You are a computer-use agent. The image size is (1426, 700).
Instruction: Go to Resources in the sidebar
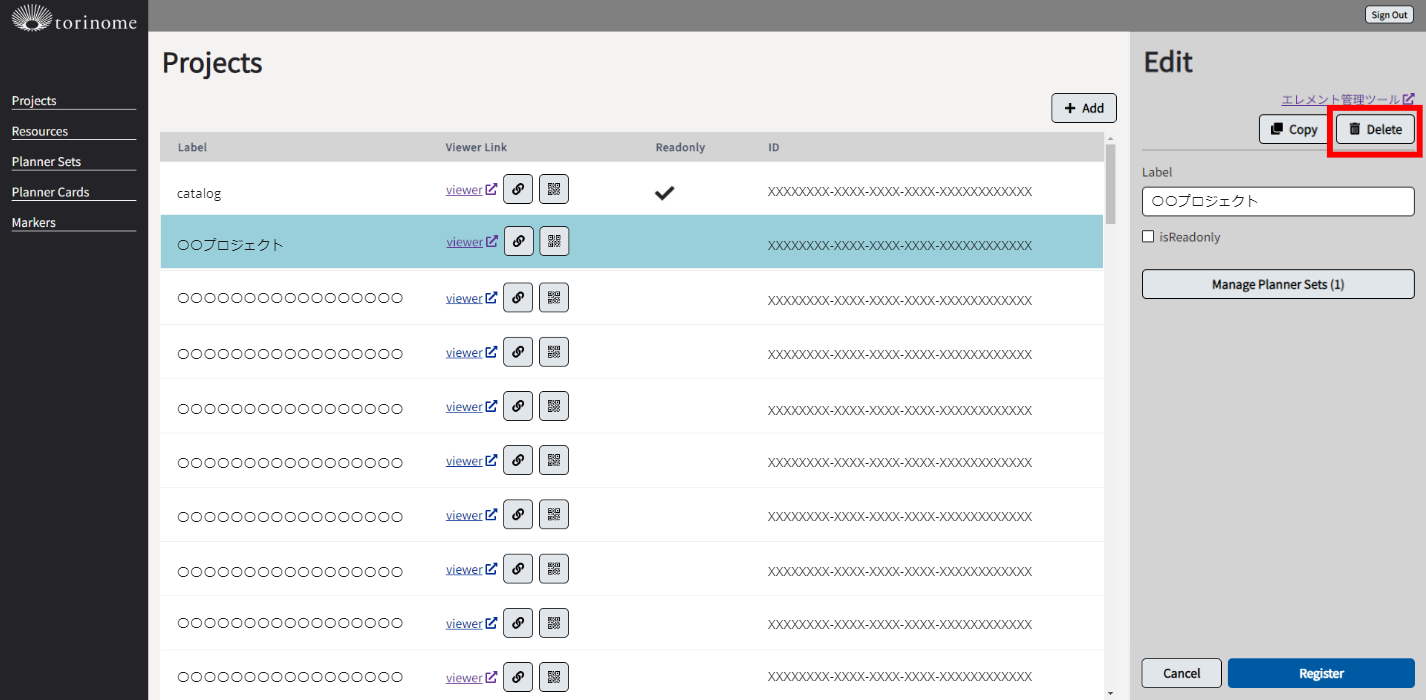pyautogui.click(x=40, y=131)
